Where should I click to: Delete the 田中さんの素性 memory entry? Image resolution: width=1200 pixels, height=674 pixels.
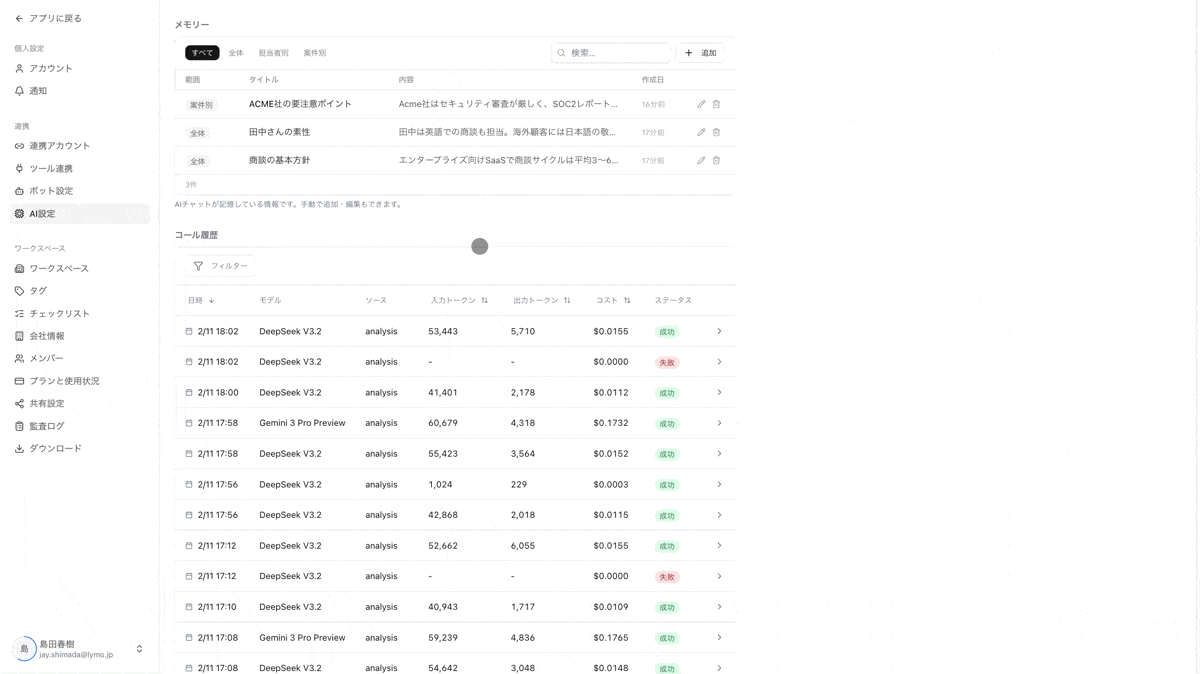716,132
